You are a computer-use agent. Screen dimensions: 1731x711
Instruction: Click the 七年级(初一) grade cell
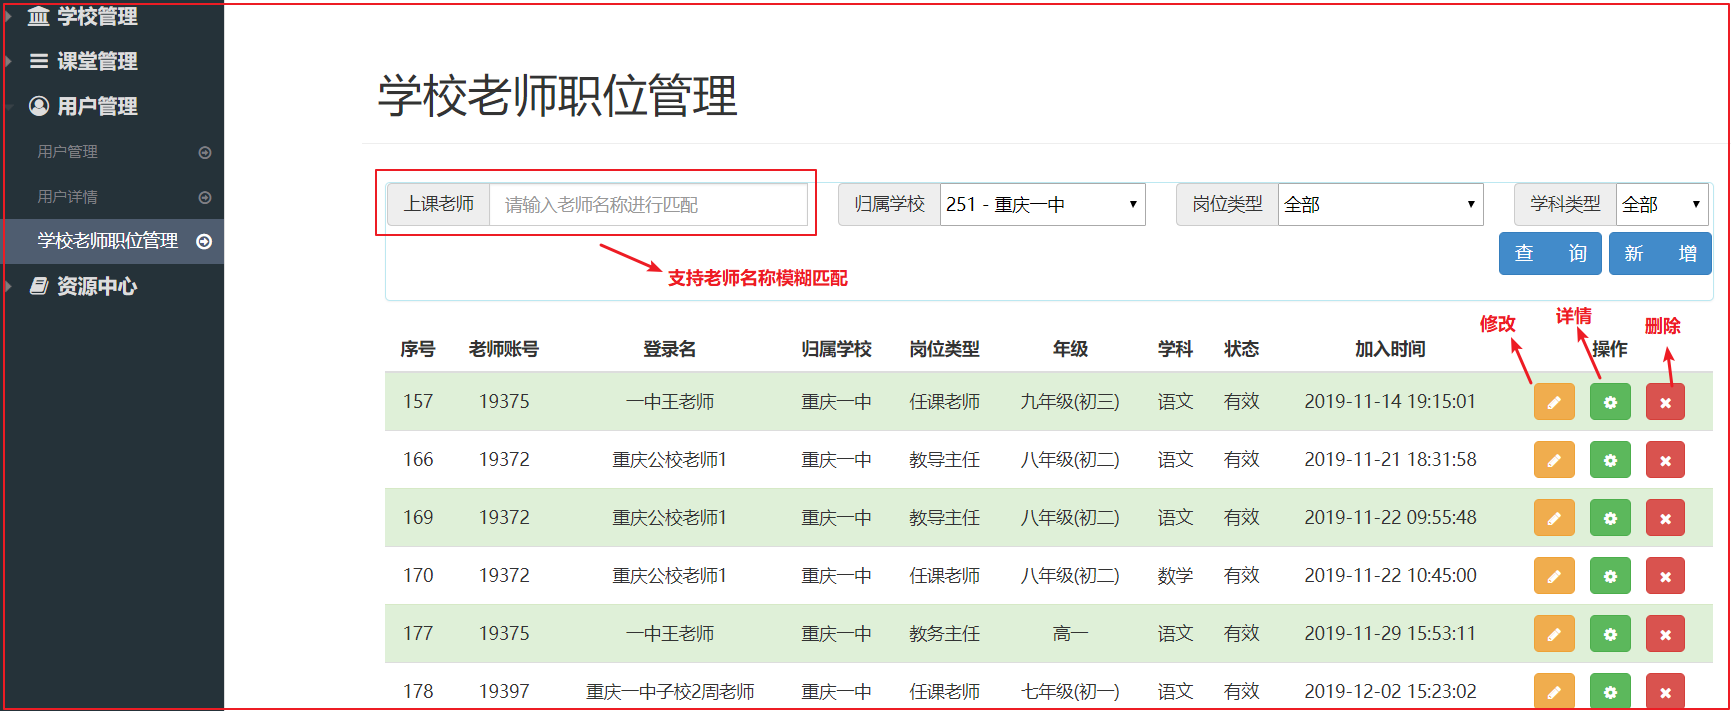(x=1070, y=691)
